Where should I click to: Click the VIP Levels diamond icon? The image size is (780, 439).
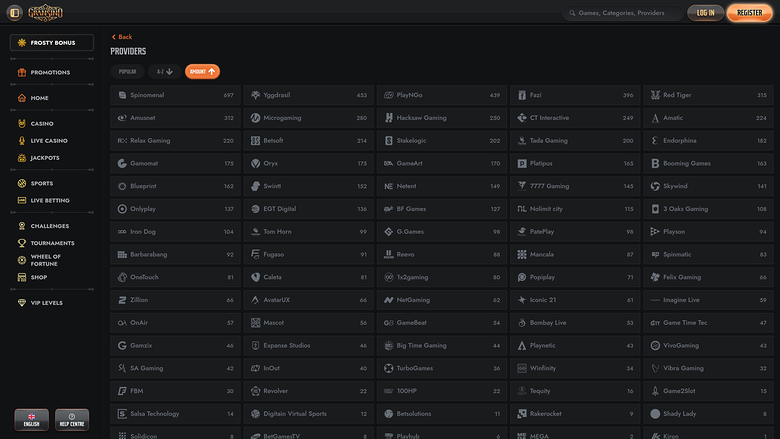(x=22, y=303)
